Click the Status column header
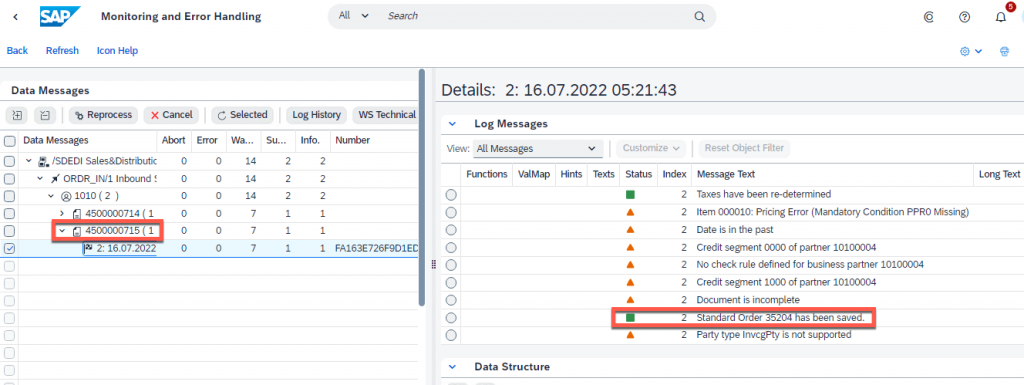The height and width of the screenshot is (385, 1024). point(638,174)
